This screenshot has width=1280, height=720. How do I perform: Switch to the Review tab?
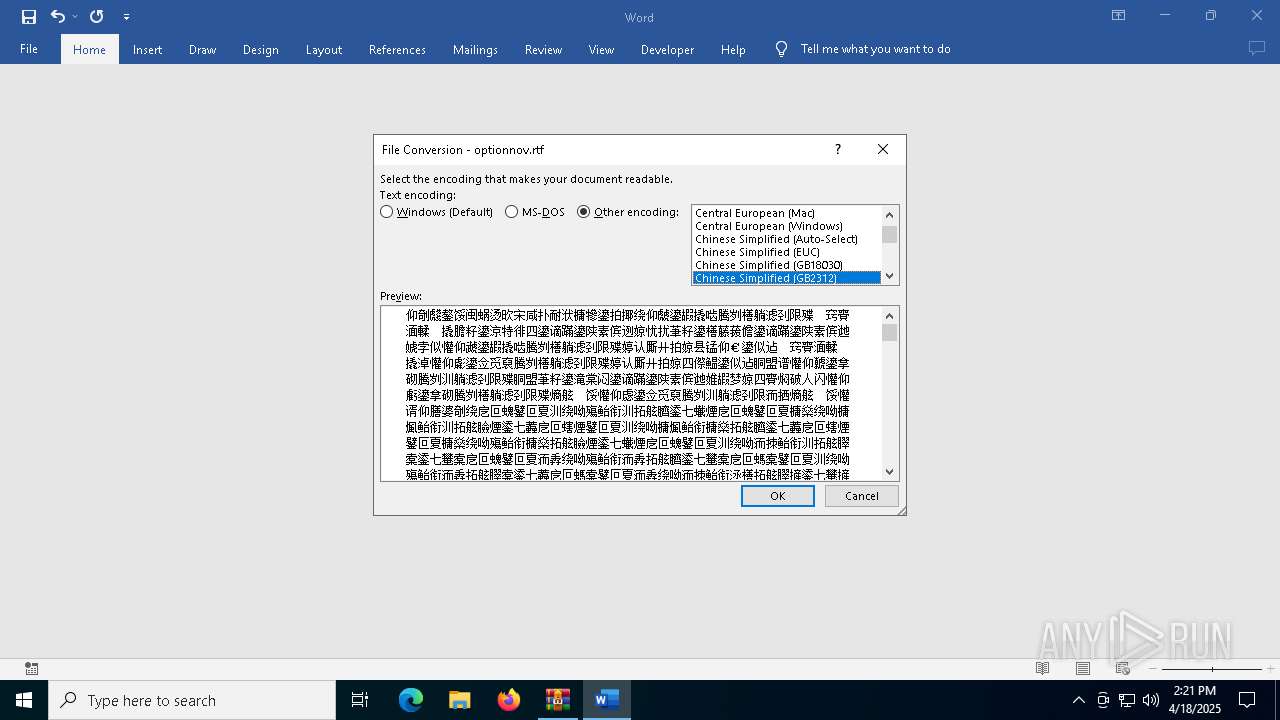tap(543, 49)
